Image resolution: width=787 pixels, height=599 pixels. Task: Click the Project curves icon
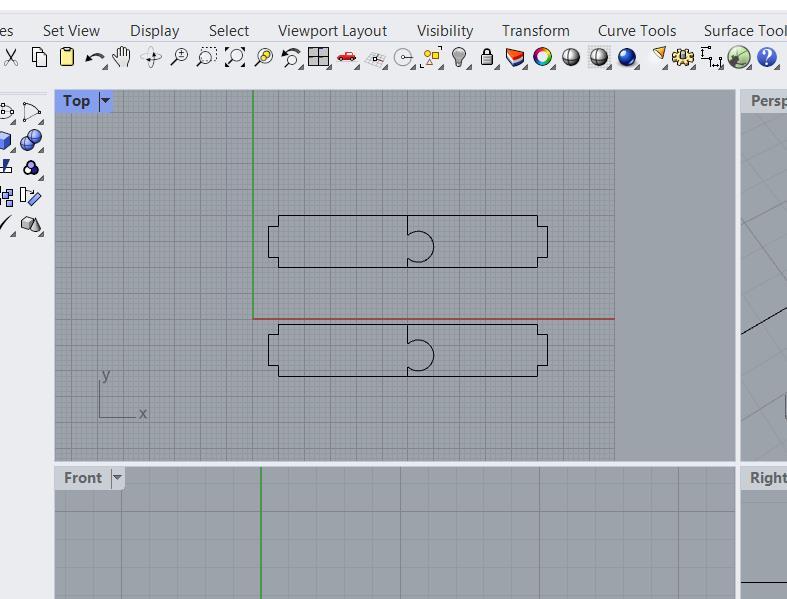[x=6, y=167]
